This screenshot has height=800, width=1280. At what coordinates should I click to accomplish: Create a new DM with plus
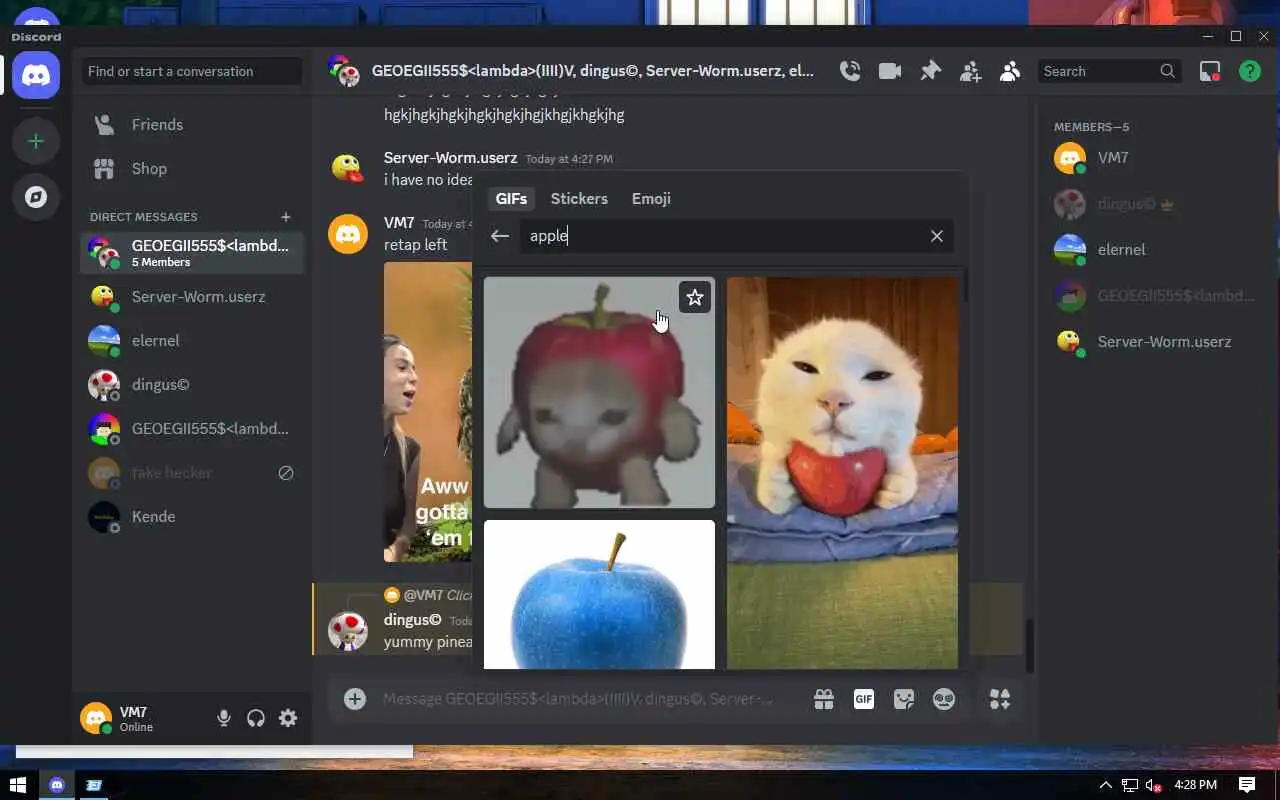(x=286, y=217)
